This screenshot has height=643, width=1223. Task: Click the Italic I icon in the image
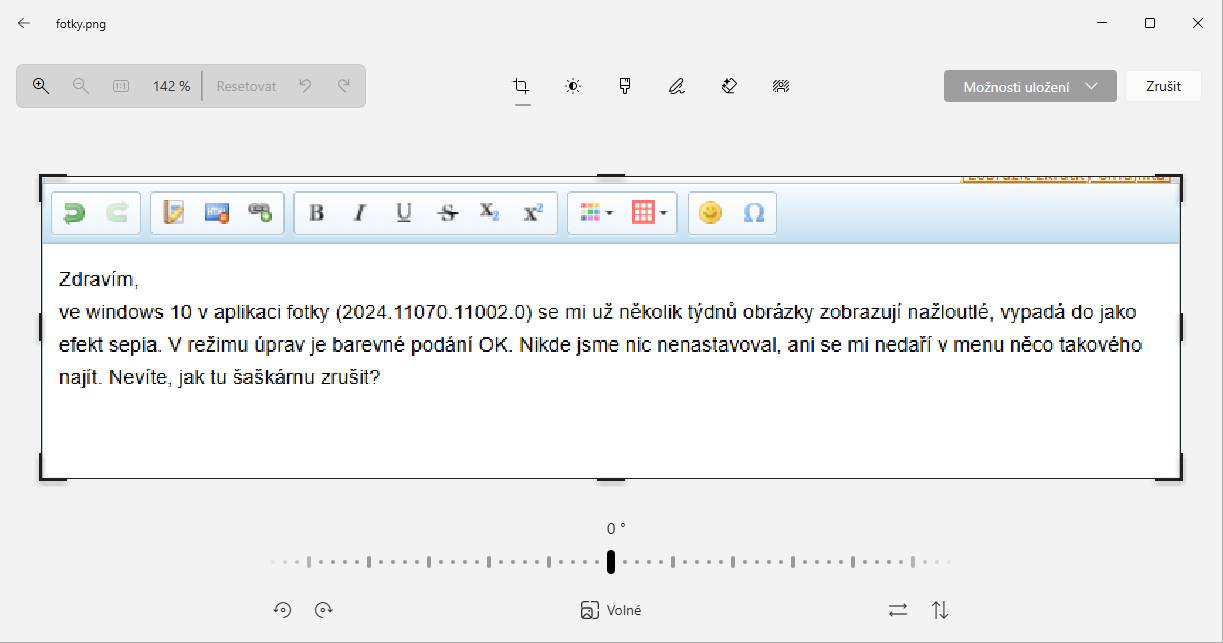pos(360,212)
